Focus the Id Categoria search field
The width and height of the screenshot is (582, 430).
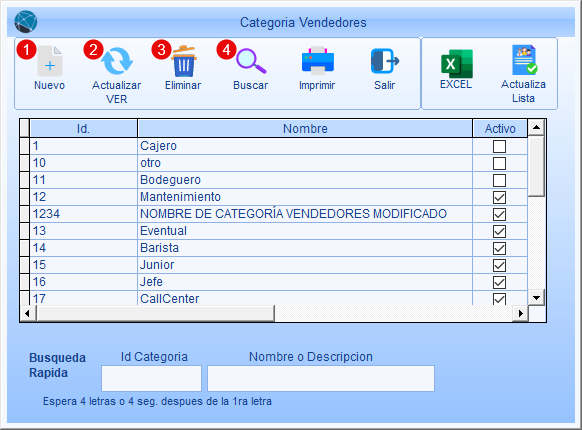click(x=151, y=378)
